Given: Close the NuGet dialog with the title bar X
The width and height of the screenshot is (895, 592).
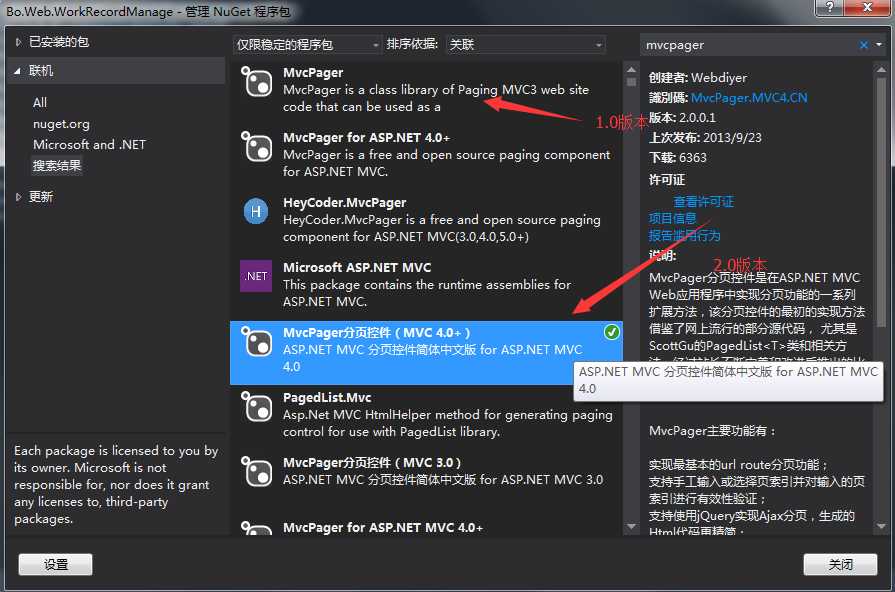Looking at the screenshot, I should [x=867, y=7].
